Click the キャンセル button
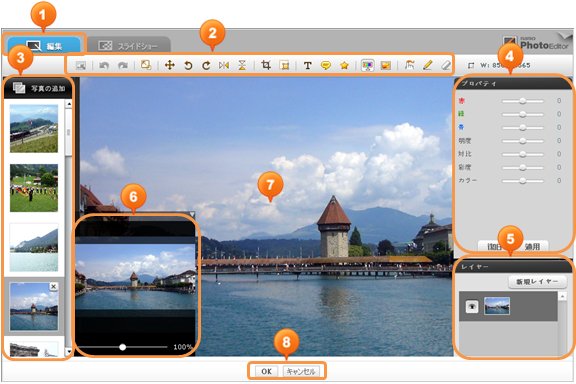 [301, 372]
